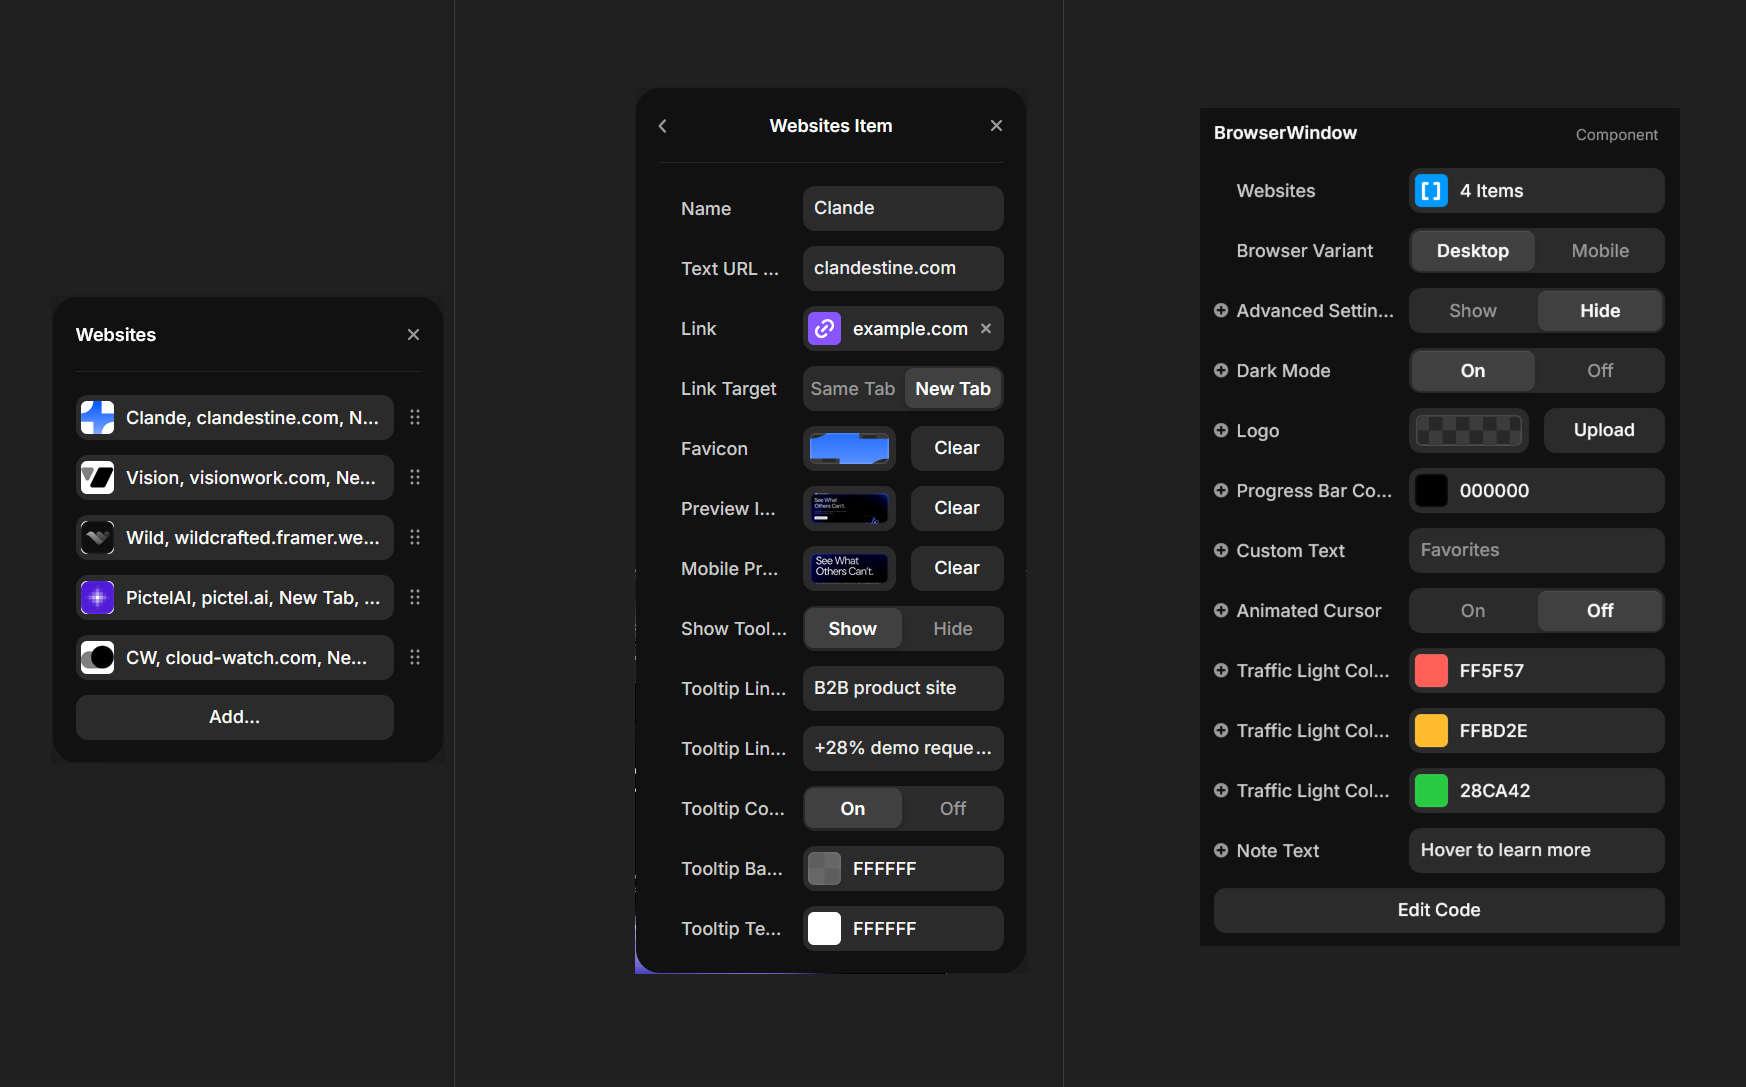Click the Custom Text Favorites field
Screen dimensions: 1746x1087
1536,550
